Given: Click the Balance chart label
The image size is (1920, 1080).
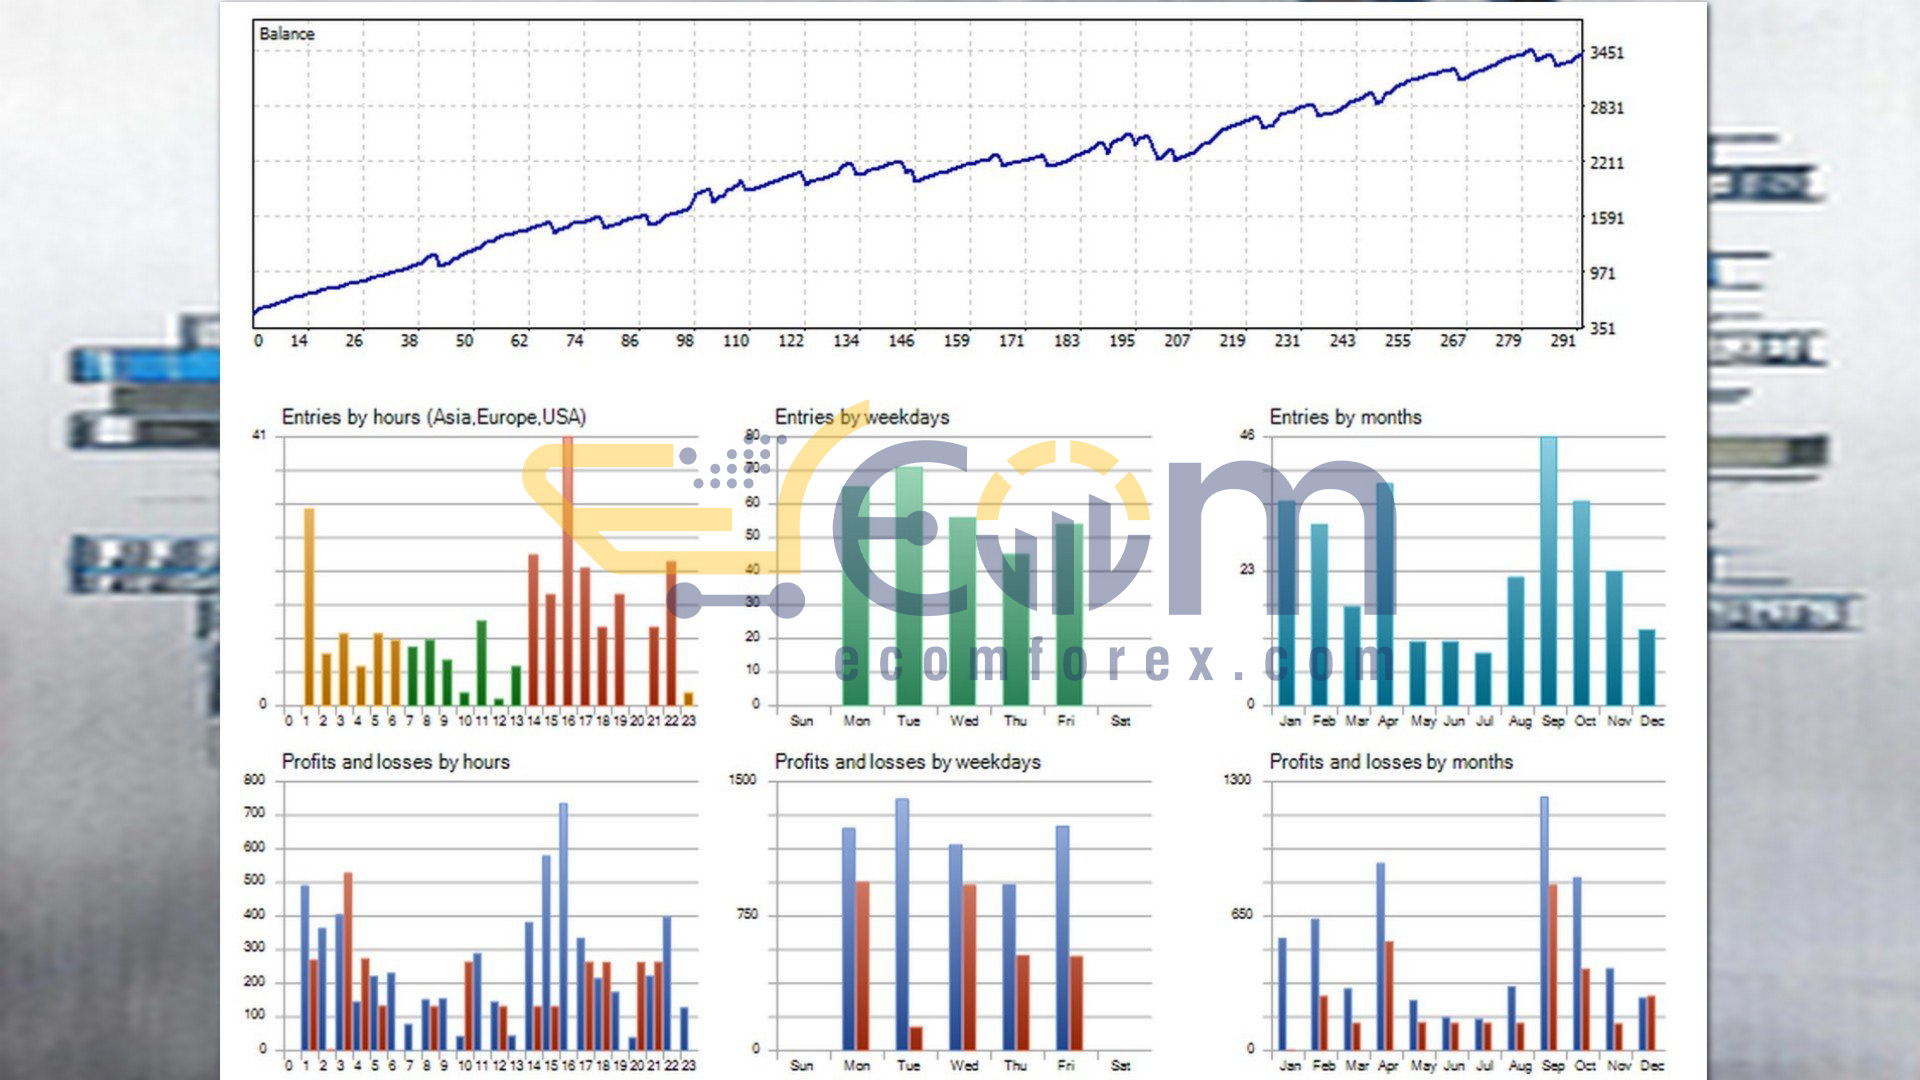Looking at the screenshot, I should click(287, 34).
